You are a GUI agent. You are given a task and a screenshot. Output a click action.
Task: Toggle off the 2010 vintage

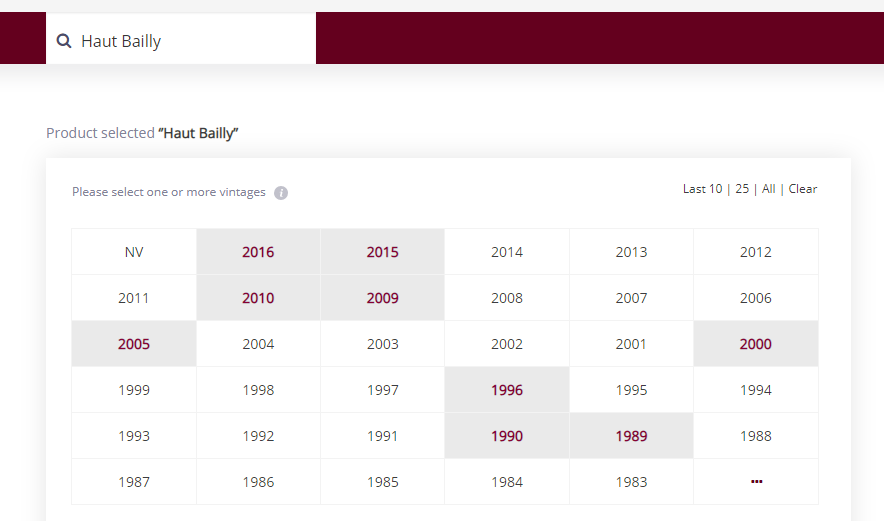pos(258,298)
